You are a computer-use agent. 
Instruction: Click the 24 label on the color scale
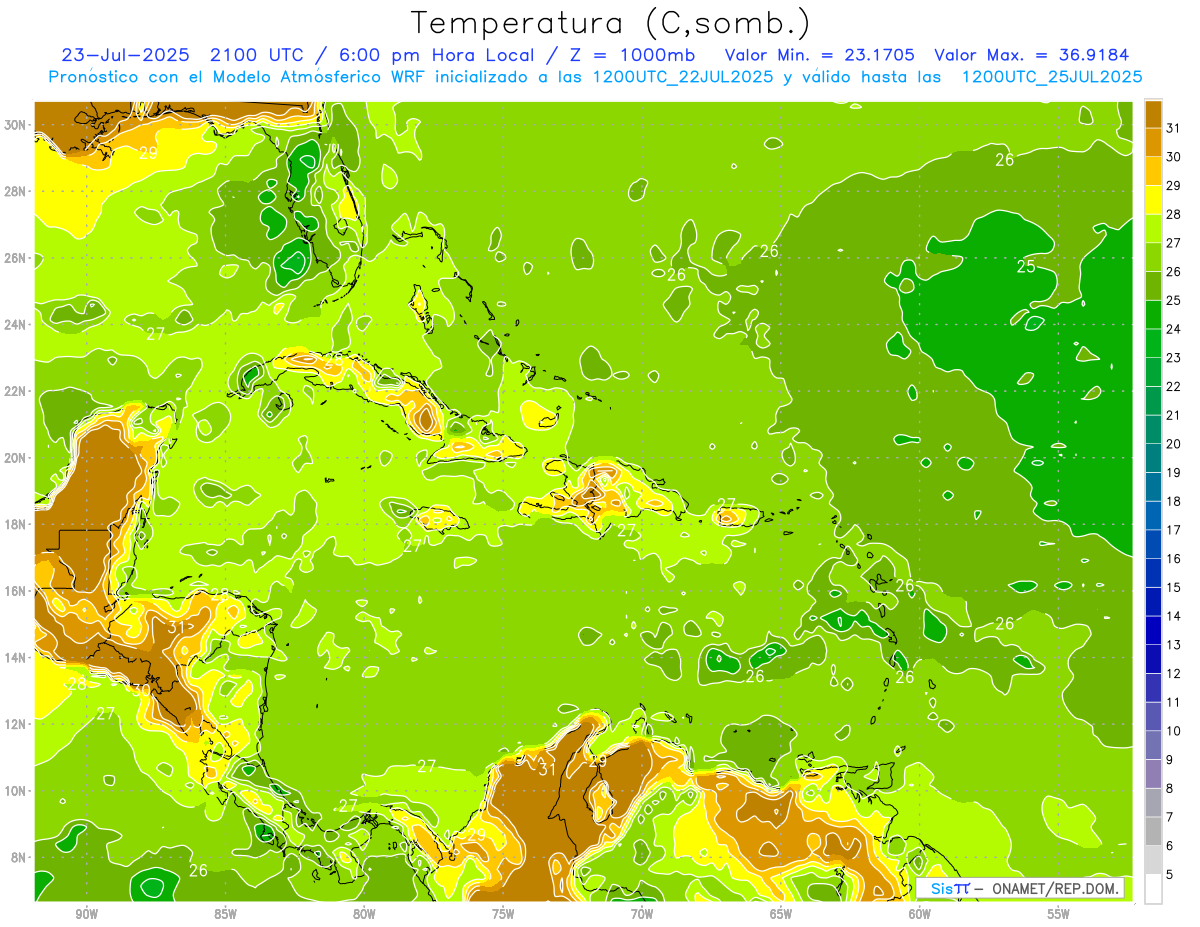click(1174, 329)
